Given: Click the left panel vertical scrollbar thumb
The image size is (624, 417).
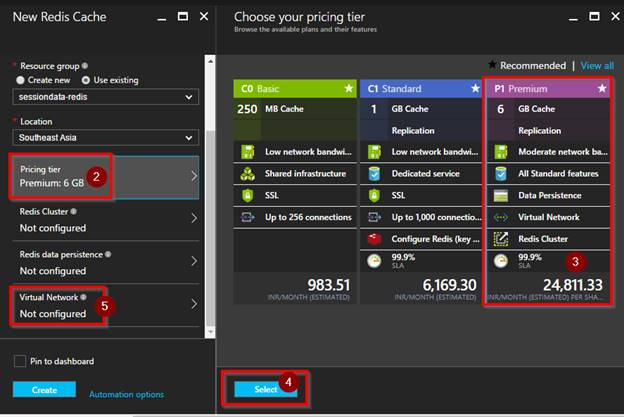Looking at the screenshot, I should [210, 228].
